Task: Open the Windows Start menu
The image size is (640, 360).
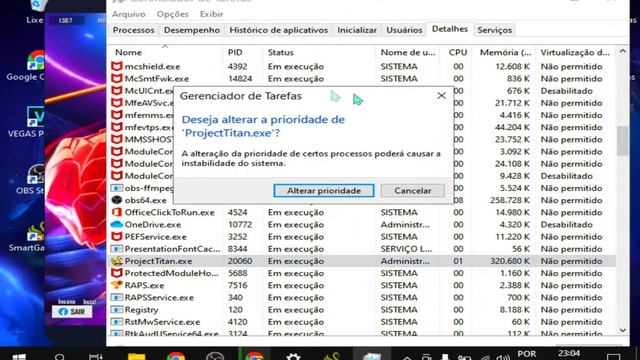Action: pyautogui.click(x=19, y=357)
